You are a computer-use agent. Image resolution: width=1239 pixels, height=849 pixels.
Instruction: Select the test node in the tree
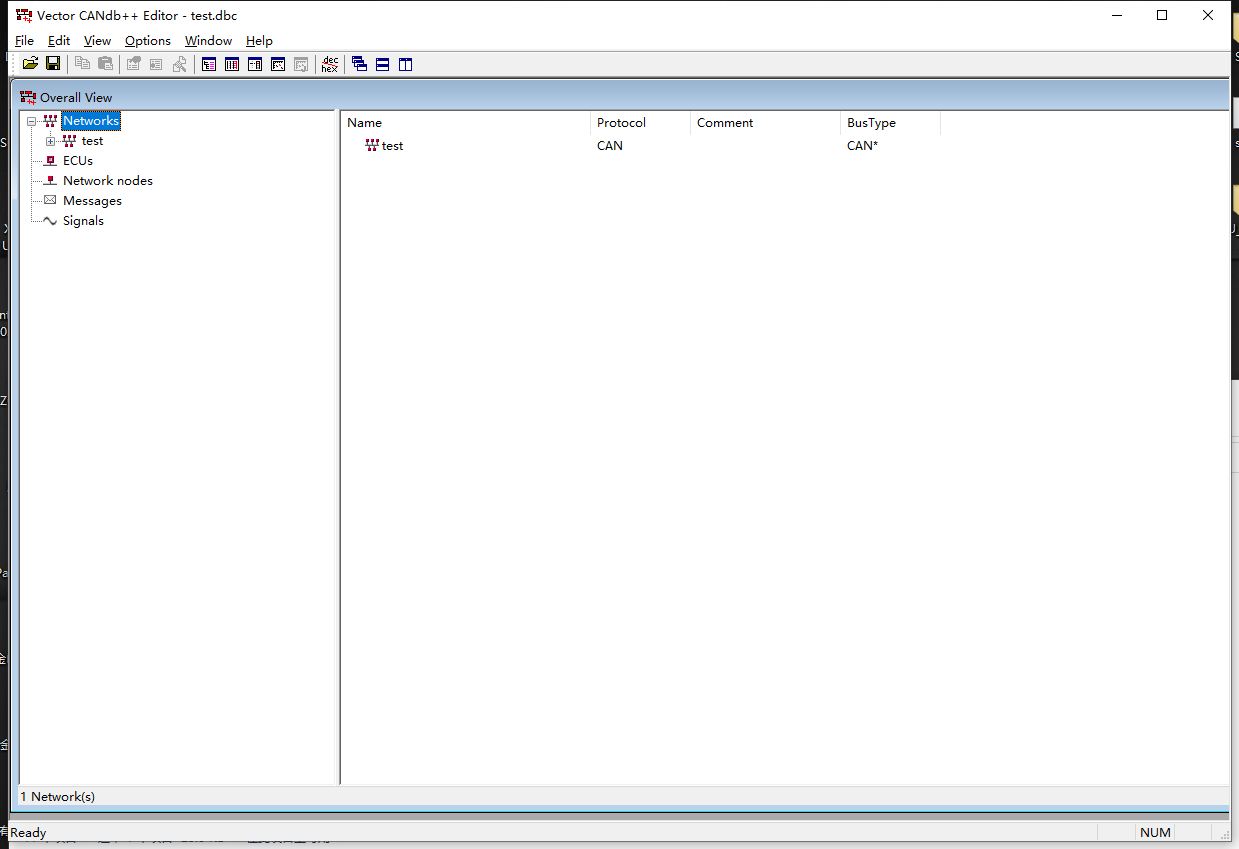pos(93,141)
